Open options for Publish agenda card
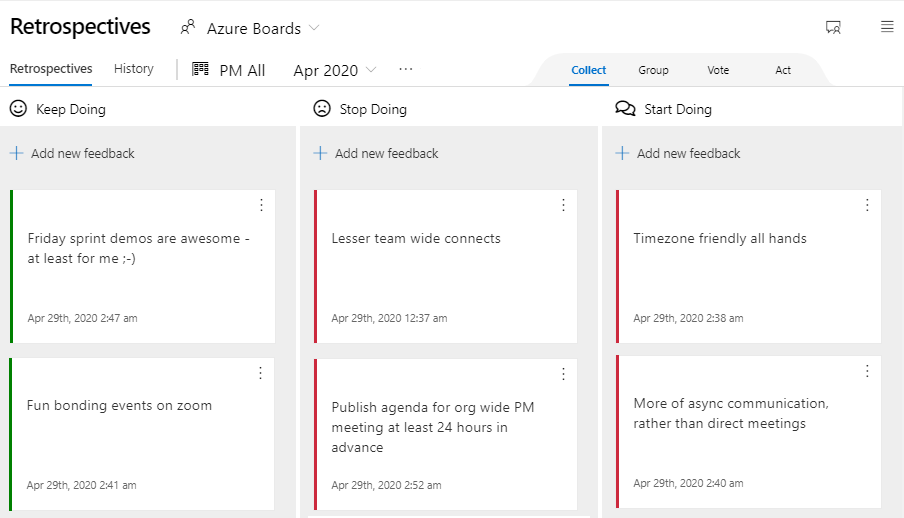This screenshot has height=518, width=904. coord(563,374)
